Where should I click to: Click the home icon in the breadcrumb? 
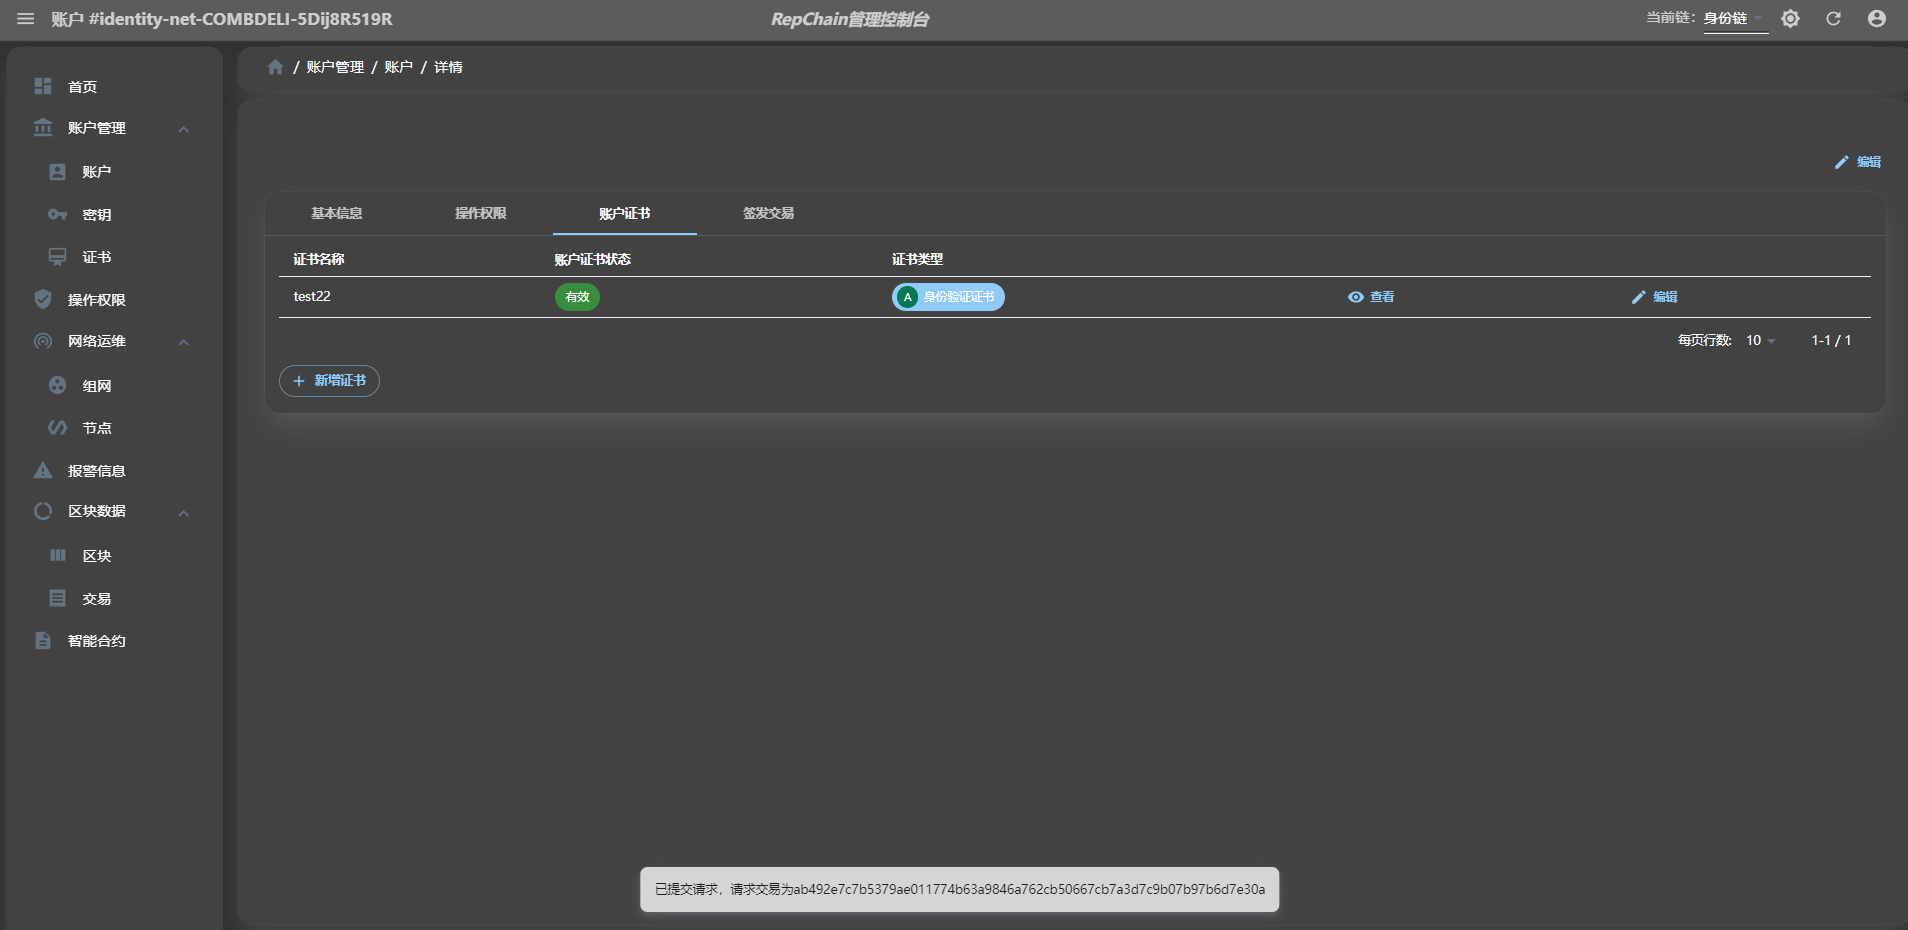click(x=275, y=67)
